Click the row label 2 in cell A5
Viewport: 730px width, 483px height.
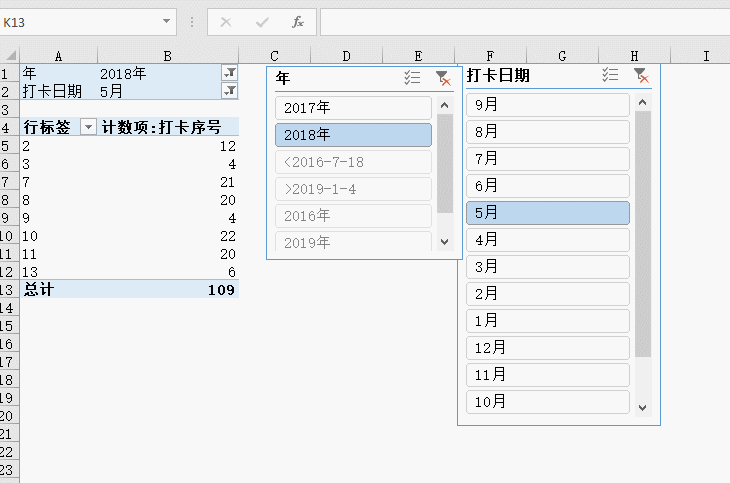(59, 146)
